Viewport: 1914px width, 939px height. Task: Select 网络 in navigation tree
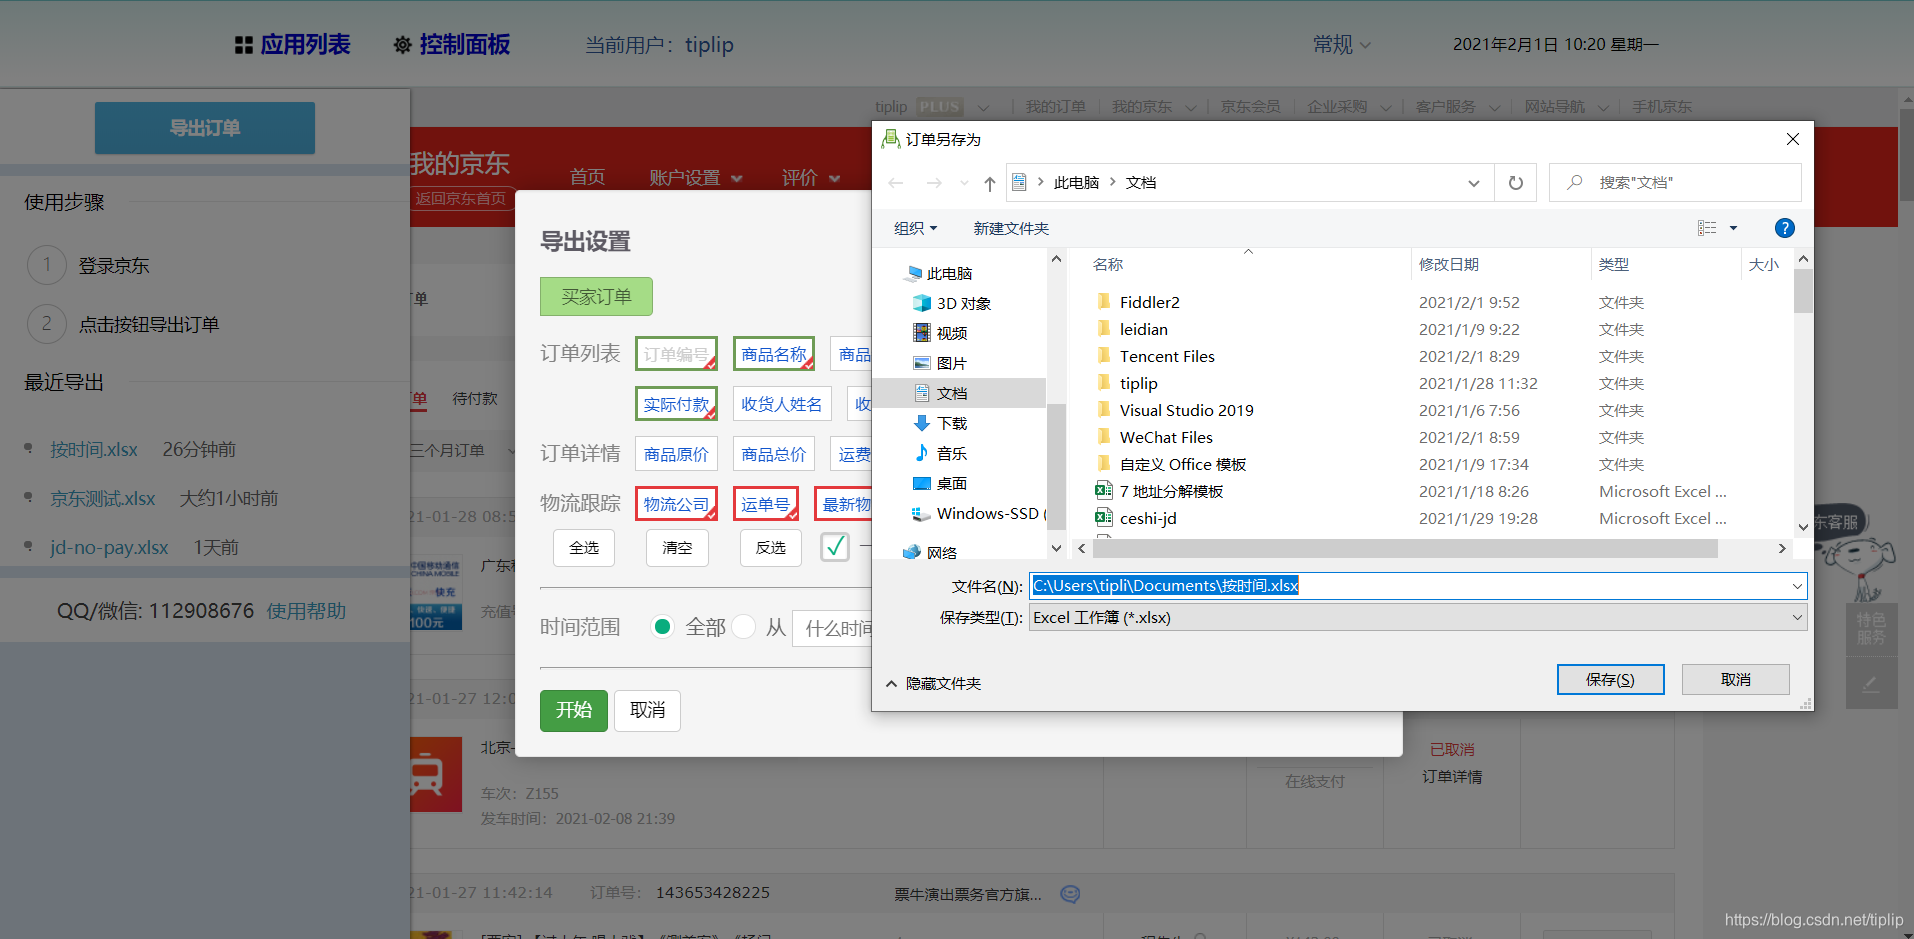pos(930,552)
